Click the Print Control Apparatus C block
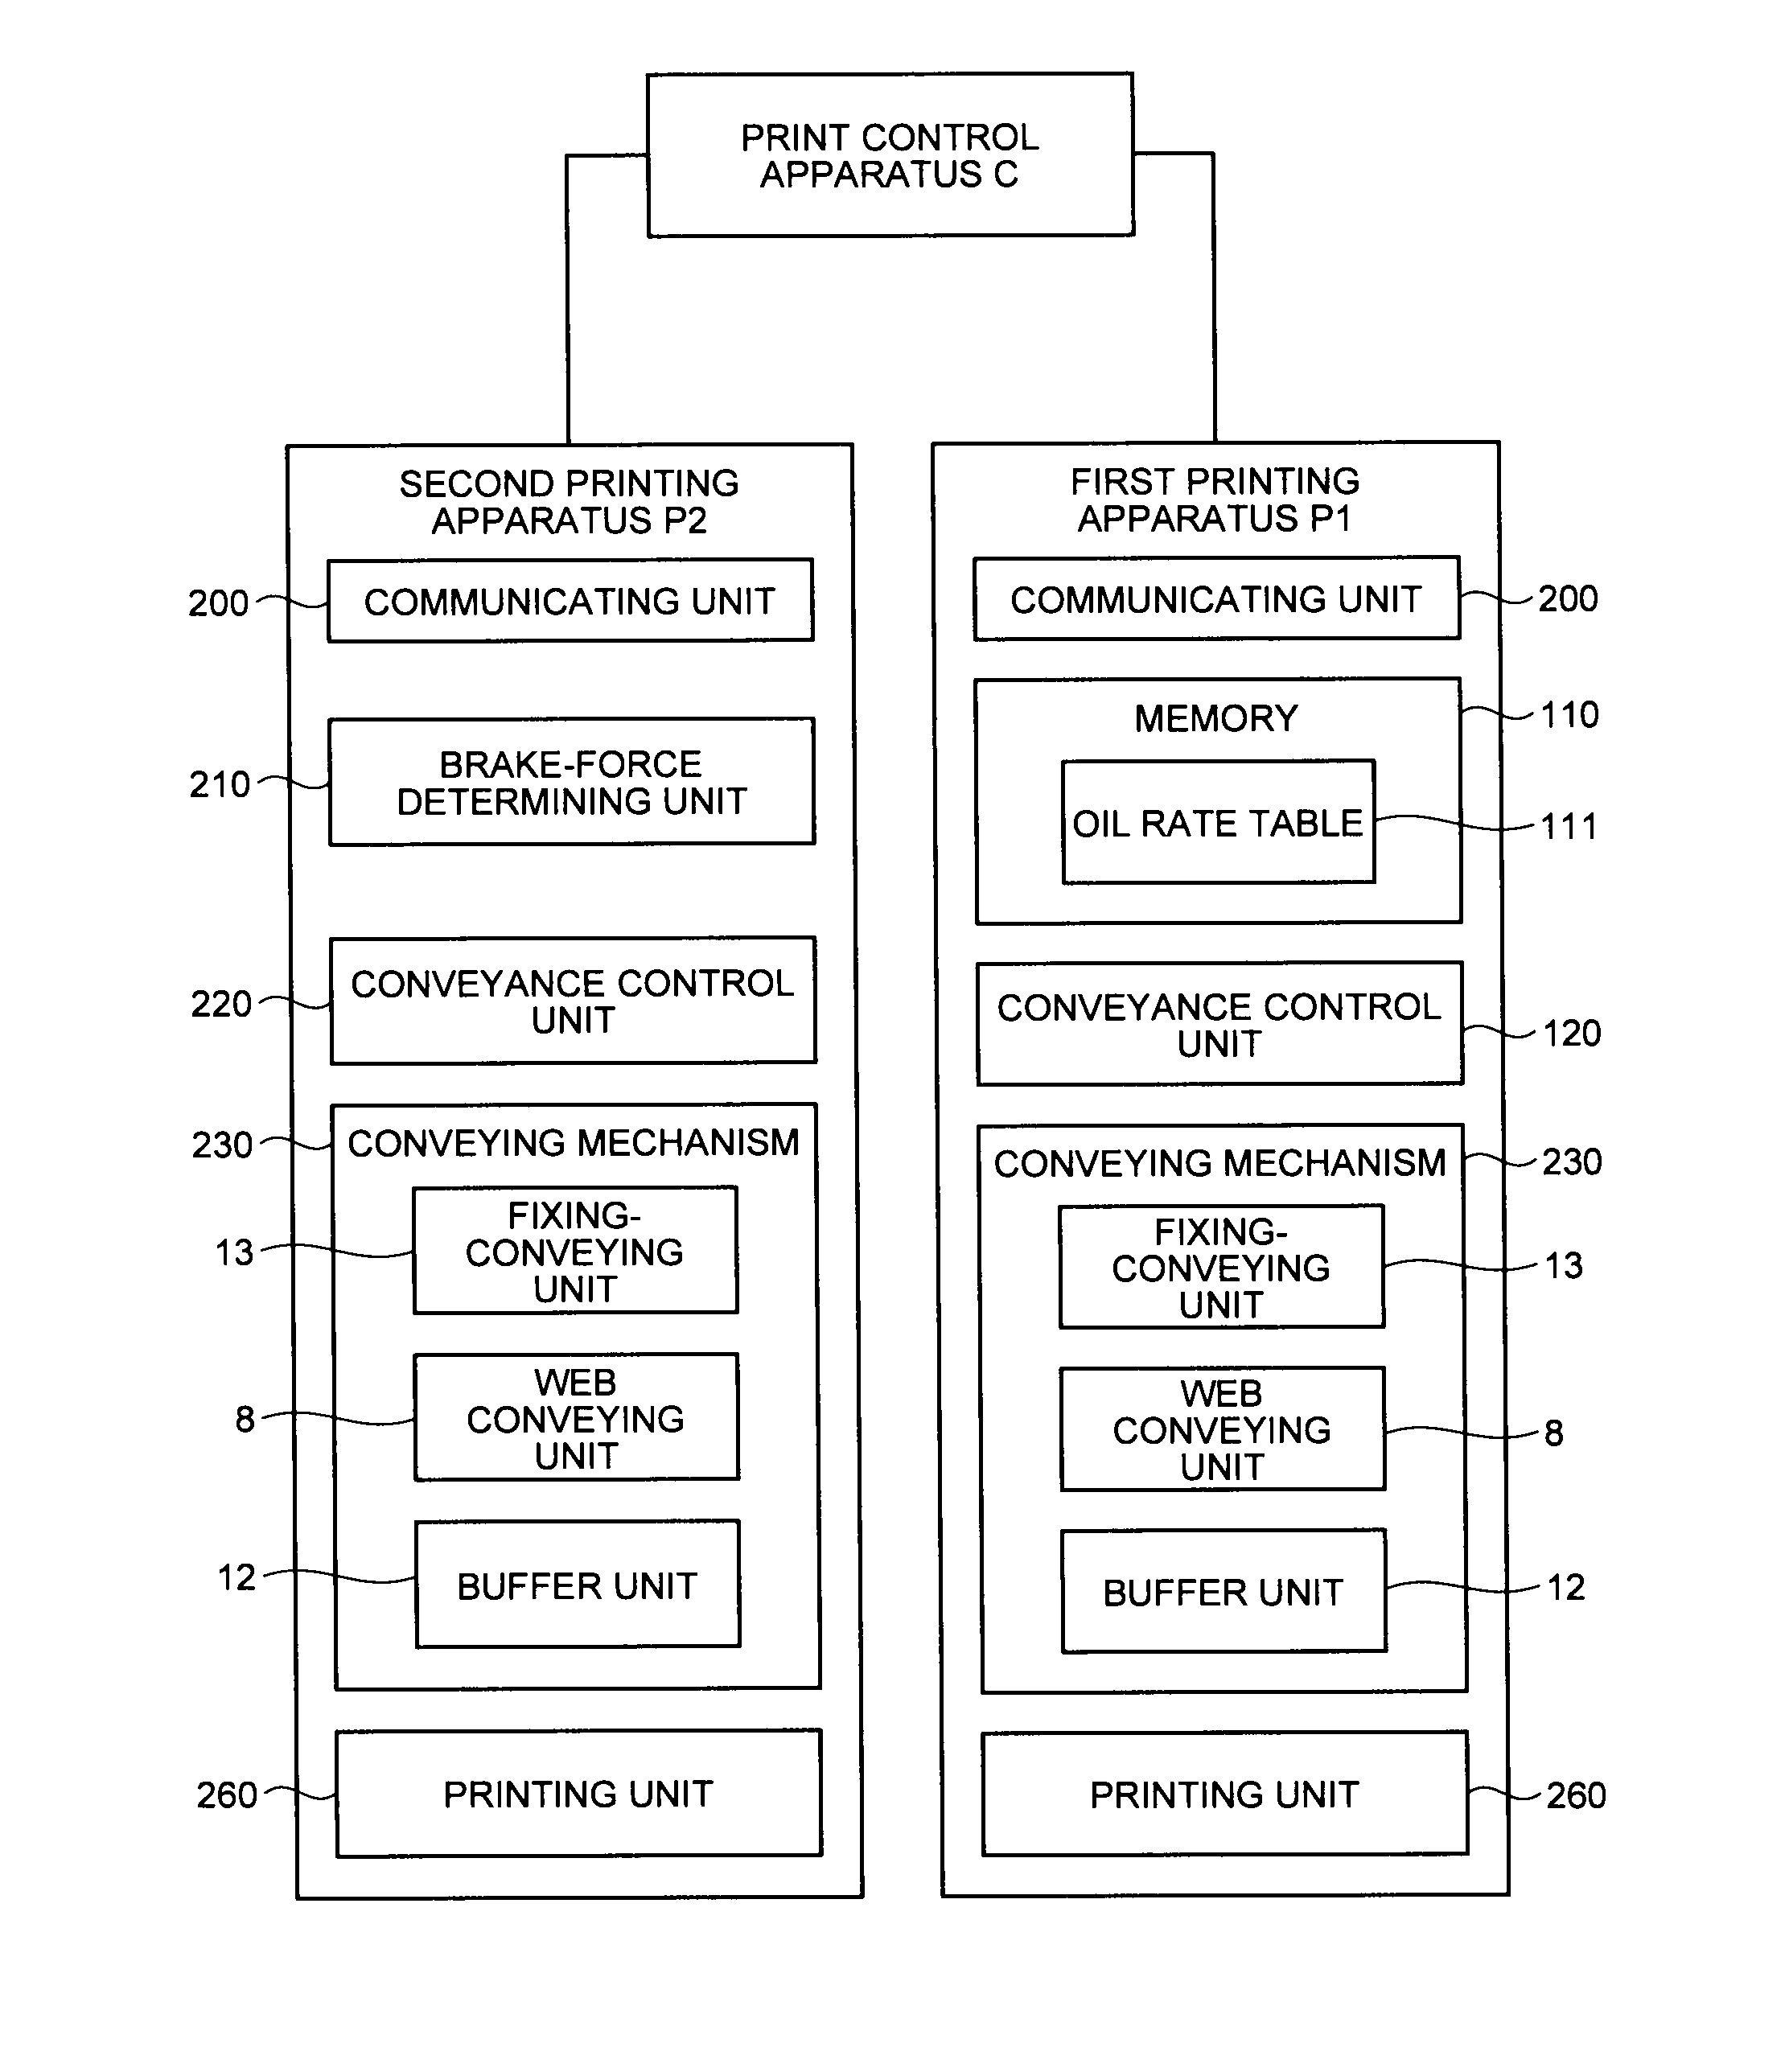Image resolution: width=1789 pixels, height=2072 pixels. pyautogui.click(x=892, y=118)
